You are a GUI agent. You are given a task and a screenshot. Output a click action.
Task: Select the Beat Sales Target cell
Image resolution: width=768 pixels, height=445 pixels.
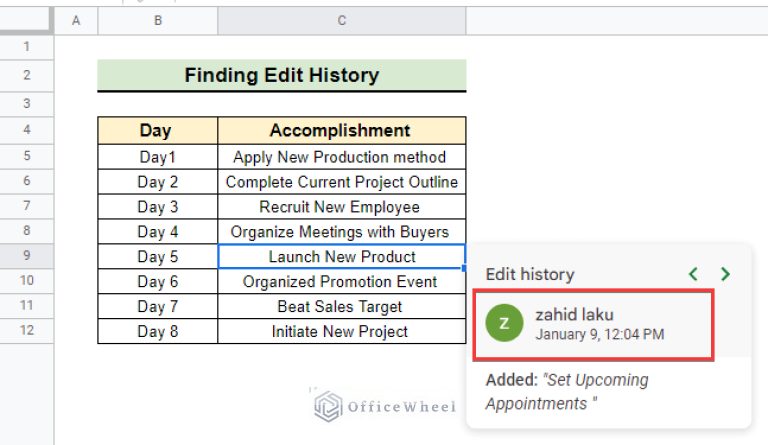pos(341,307)
